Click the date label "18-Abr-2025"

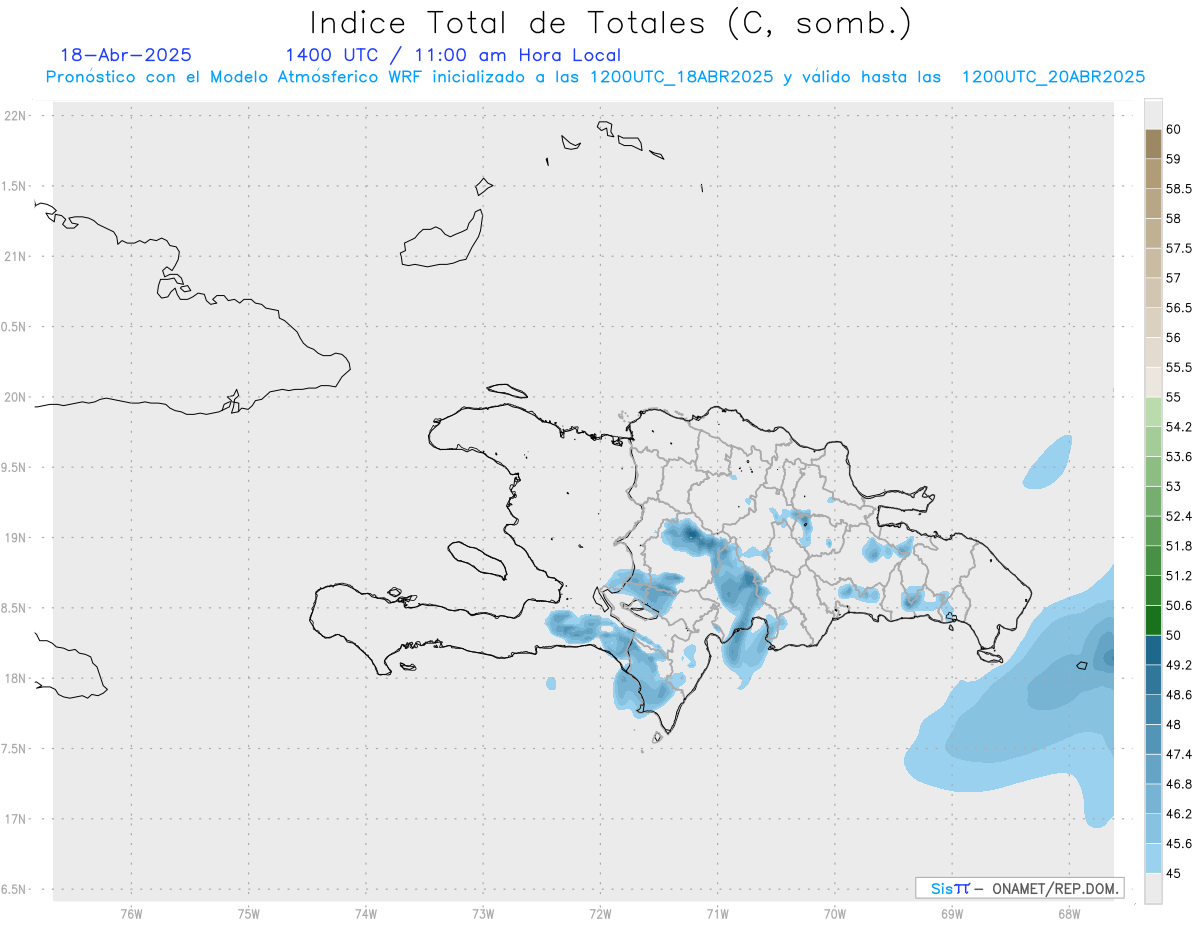click(126, 56)
